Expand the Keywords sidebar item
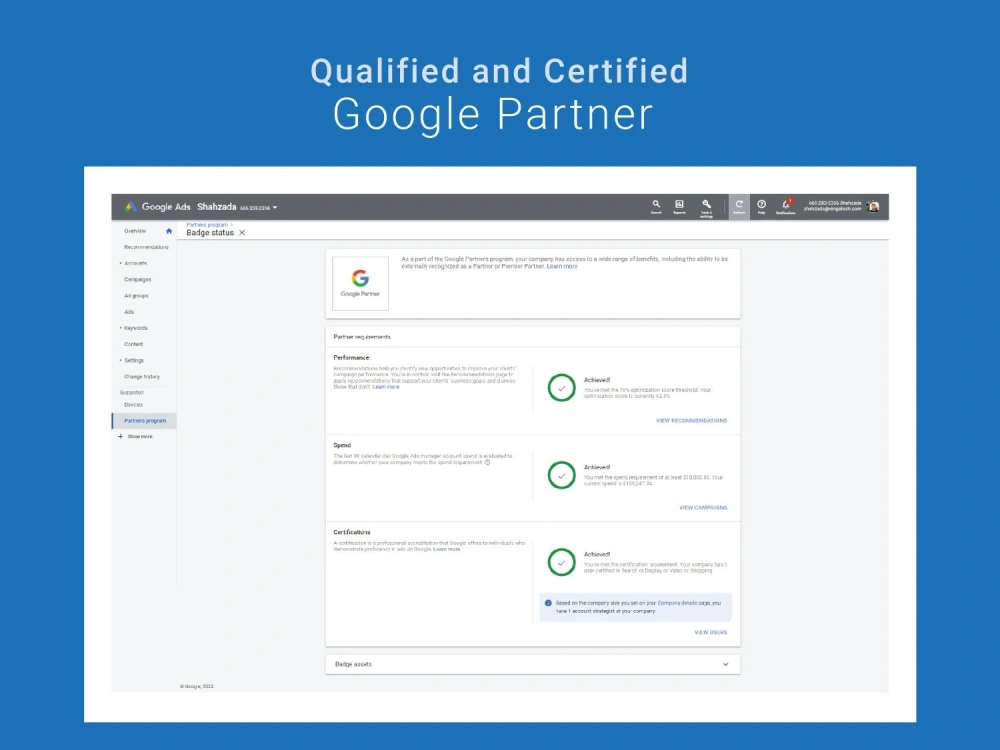1000x750 pixels. coord(121,328)
